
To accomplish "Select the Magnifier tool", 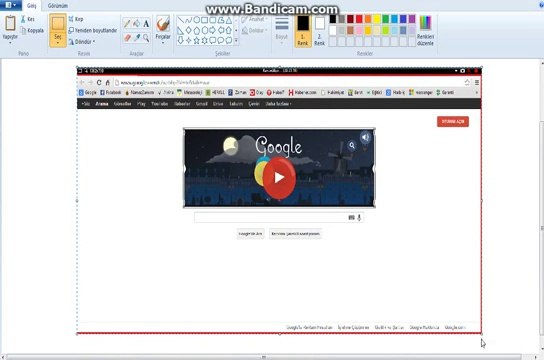I will [x=146, y=37].
